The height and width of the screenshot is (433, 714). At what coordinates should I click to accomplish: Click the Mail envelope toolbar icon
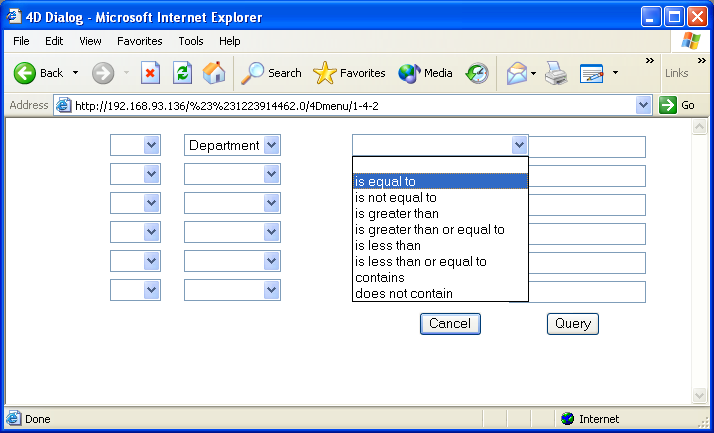coord(516,73)
